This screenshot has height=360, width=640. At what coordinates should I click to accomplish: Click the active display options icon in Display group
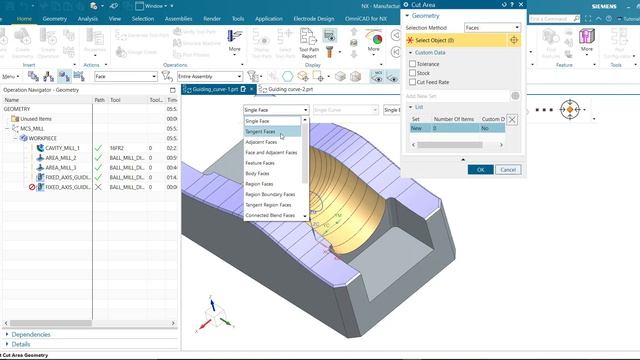(329, 35)
